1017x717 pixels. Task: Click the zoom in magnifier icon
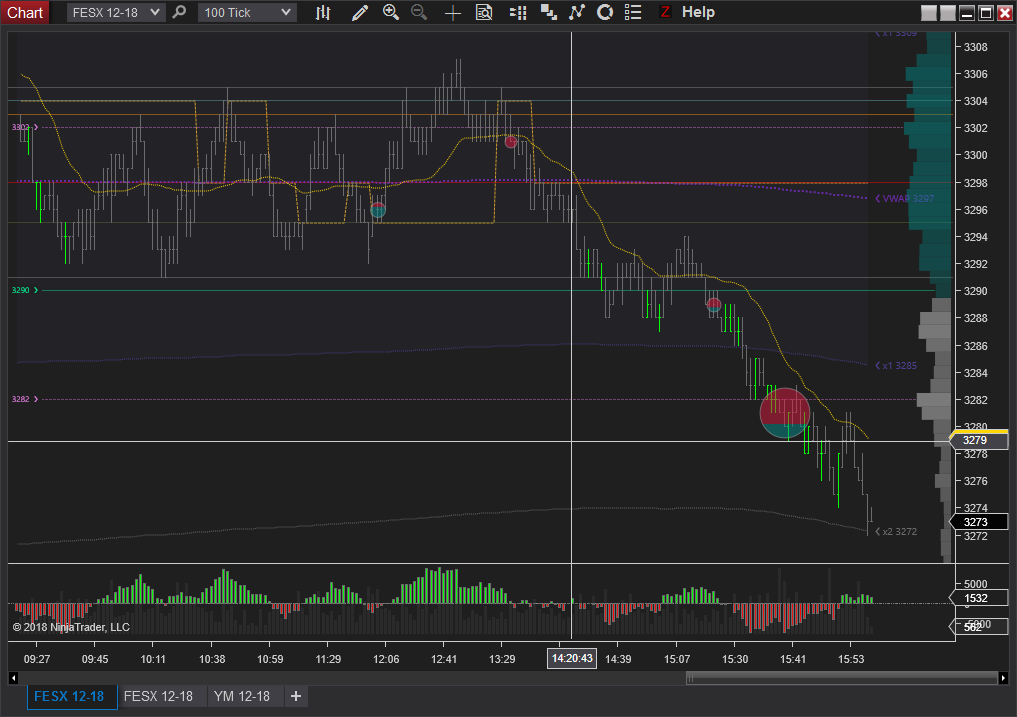[x=390, y=12]
